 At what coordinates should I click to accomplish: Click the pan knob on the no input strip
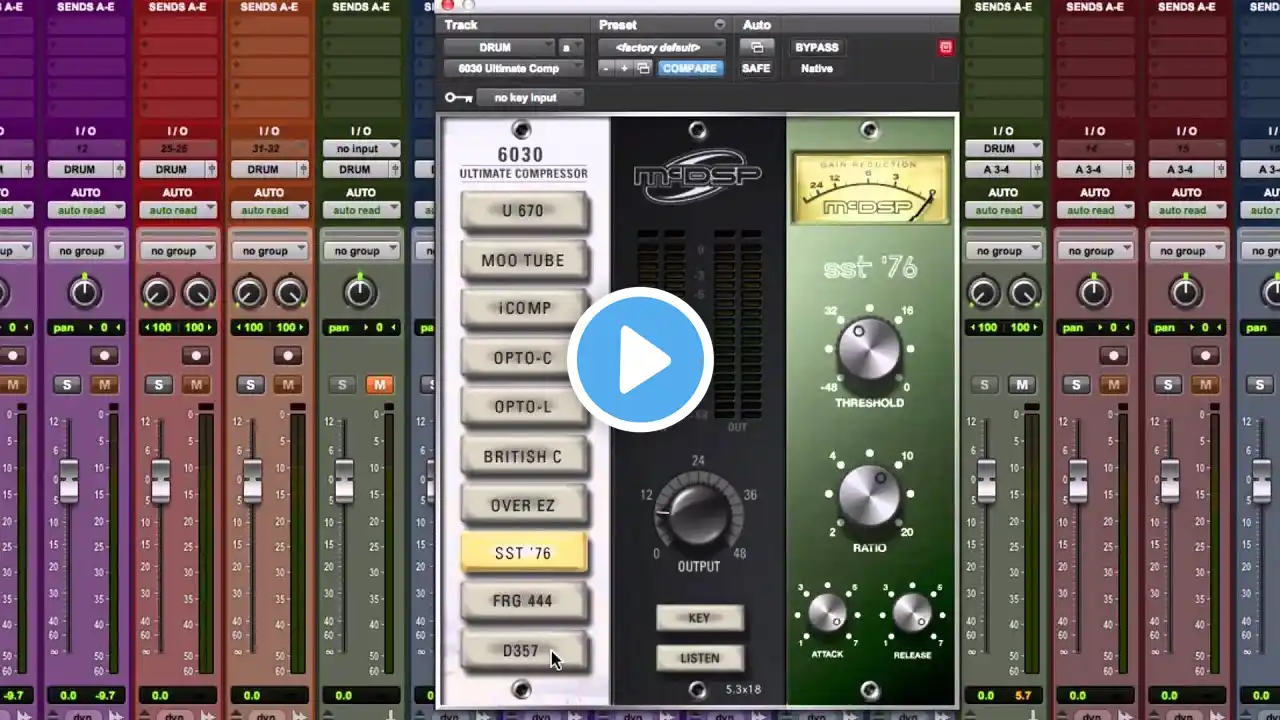(360, 292)
